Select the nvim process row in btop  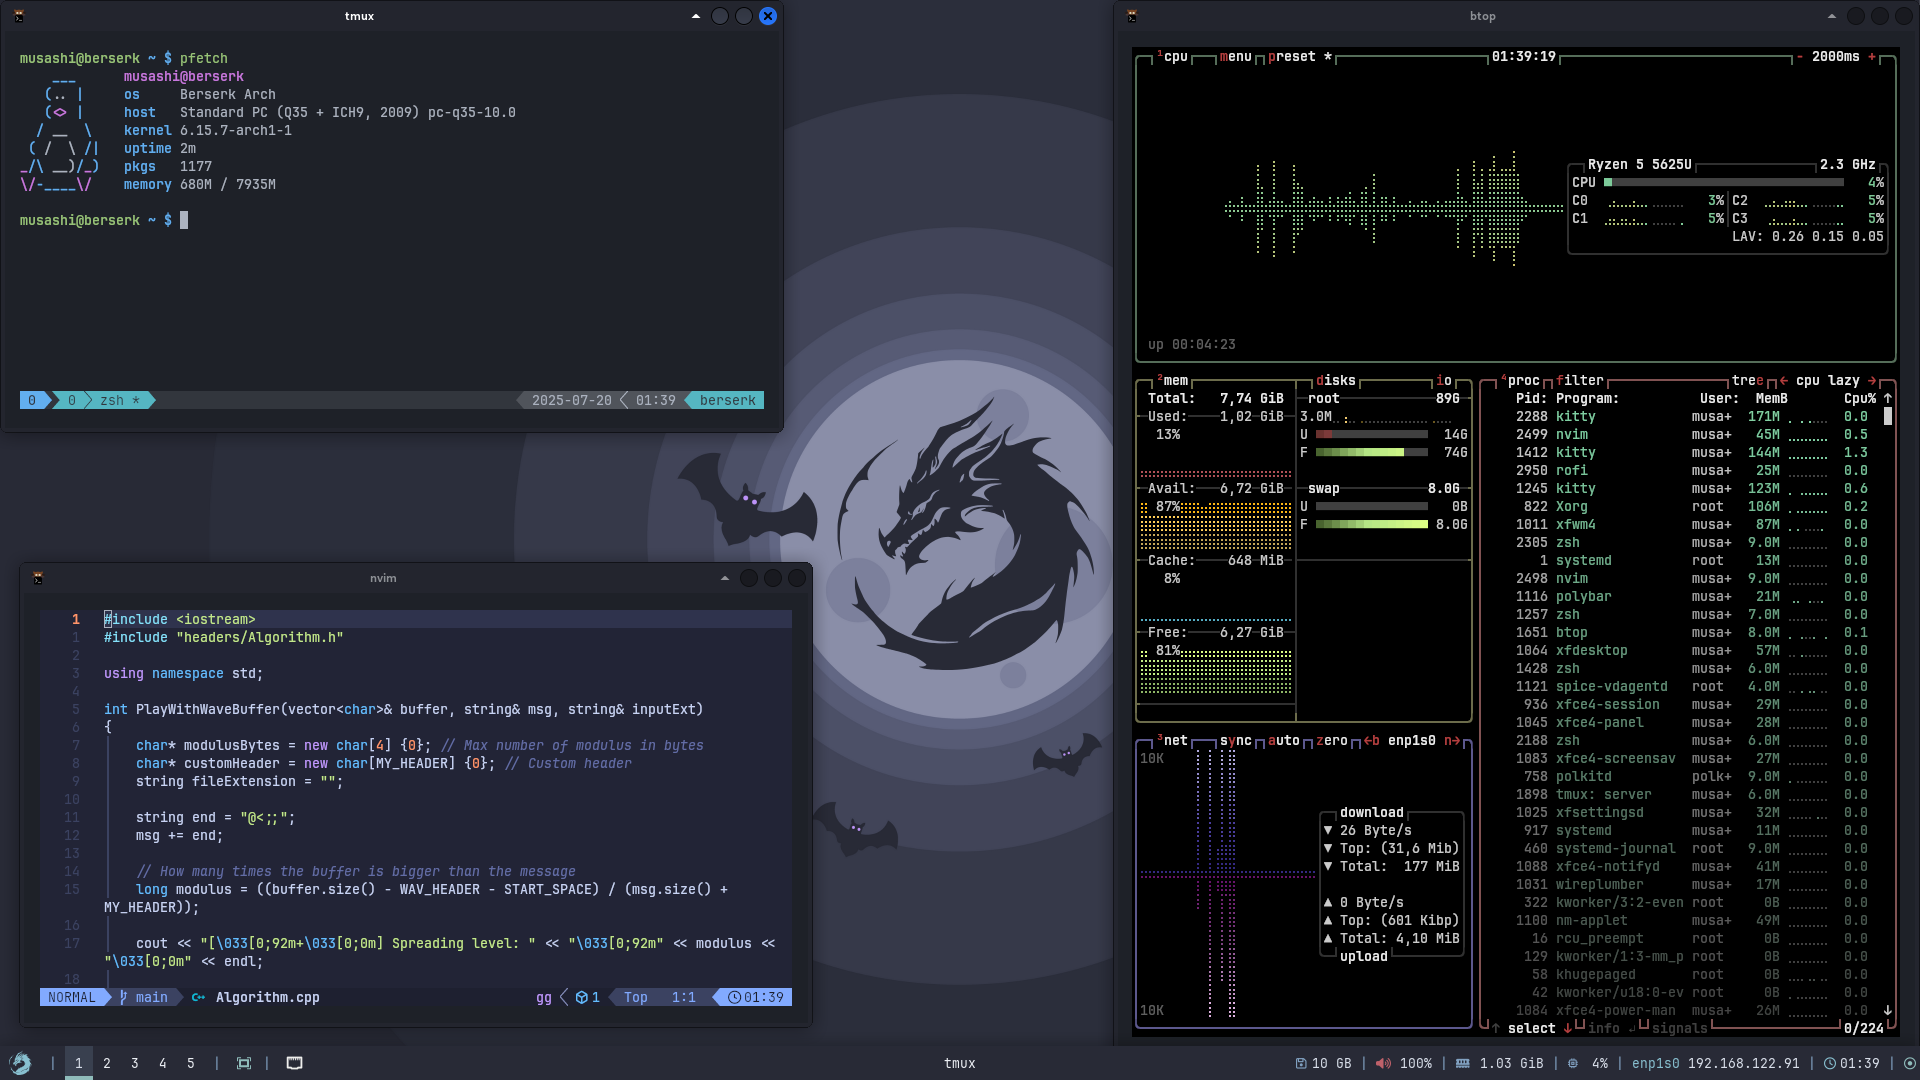pos(1650,434)
